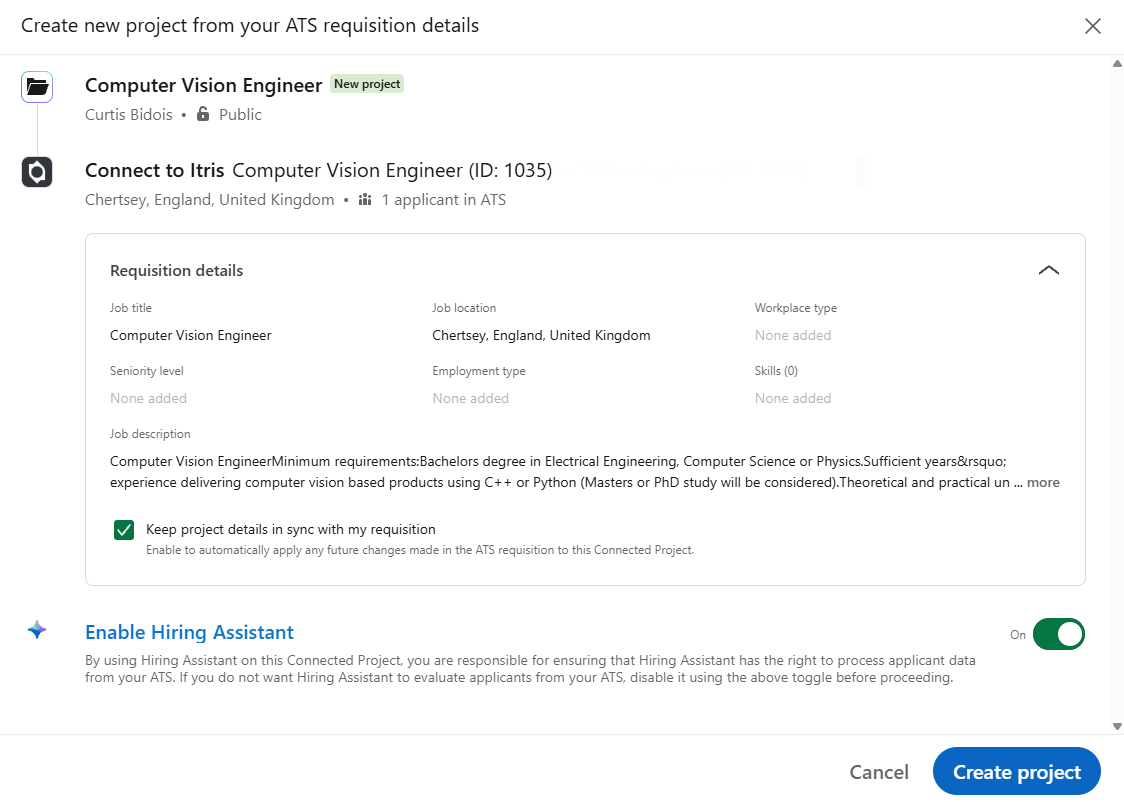Image resolution: width=1124 pixels, height=802 pixels.
Task: Click the Keep project details in sync label
Action: pos(291,530)
